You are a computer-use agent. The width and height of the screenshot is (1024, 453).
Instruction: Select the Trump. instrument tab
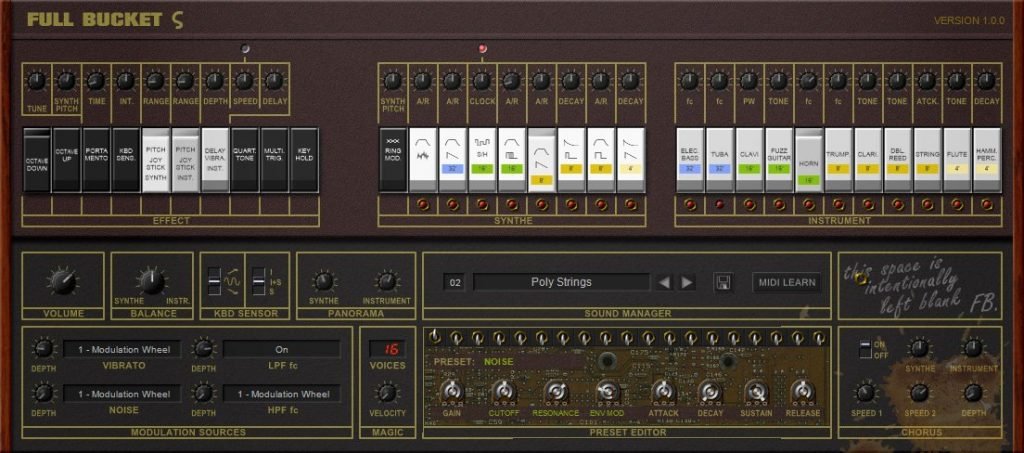[839, 159]
